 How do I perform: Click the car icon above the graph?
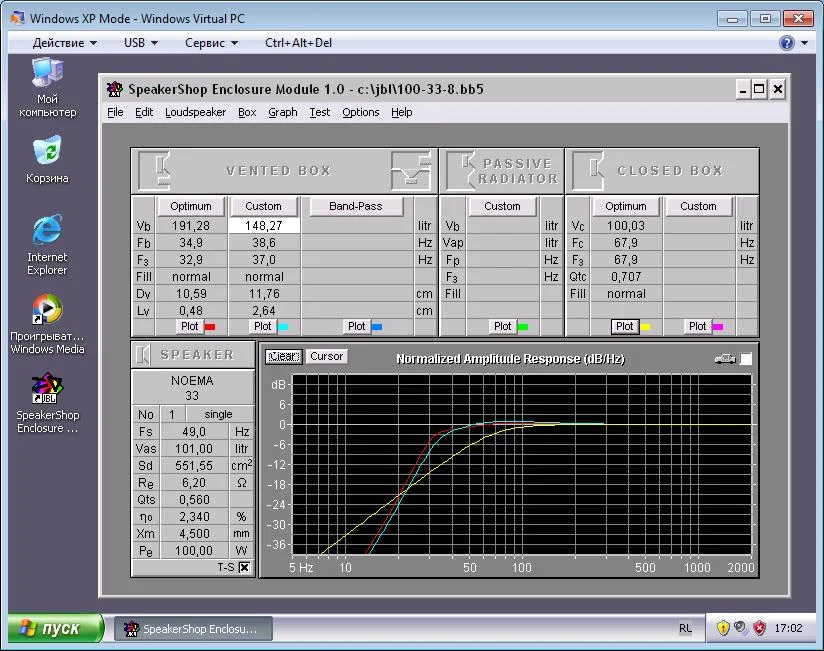point(724,358)
